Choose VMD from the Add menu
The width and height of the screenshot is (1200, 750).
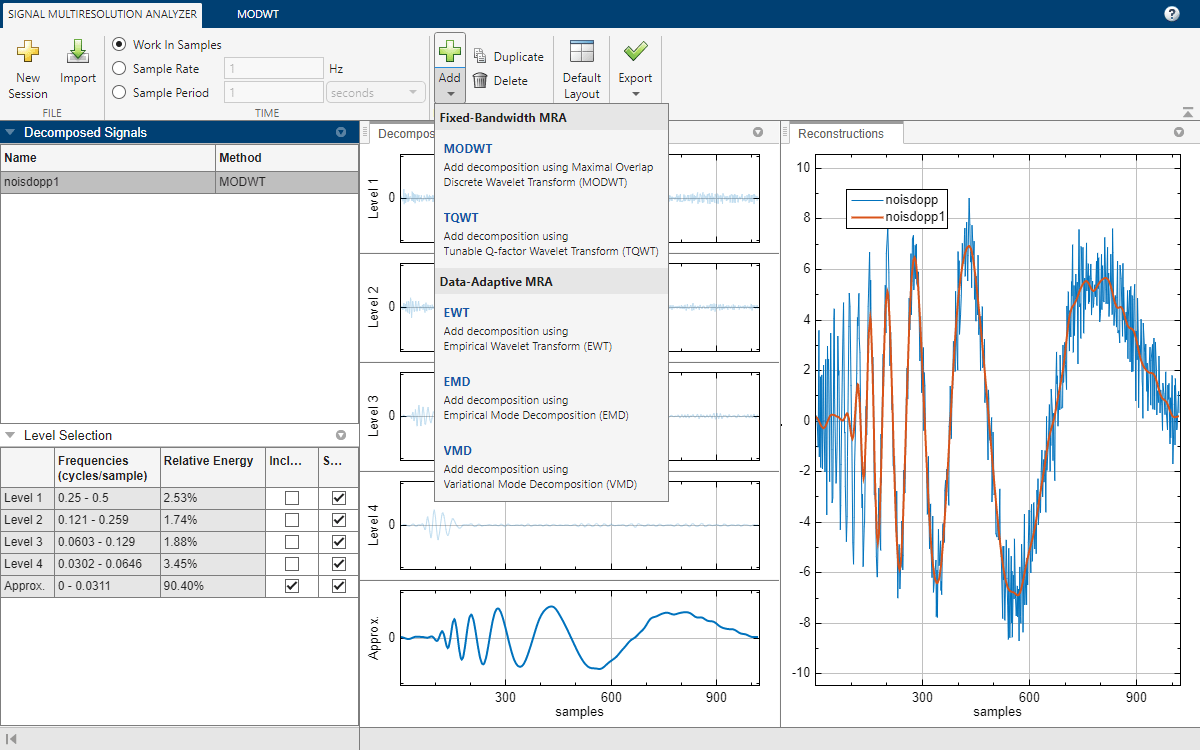(457, 451)
